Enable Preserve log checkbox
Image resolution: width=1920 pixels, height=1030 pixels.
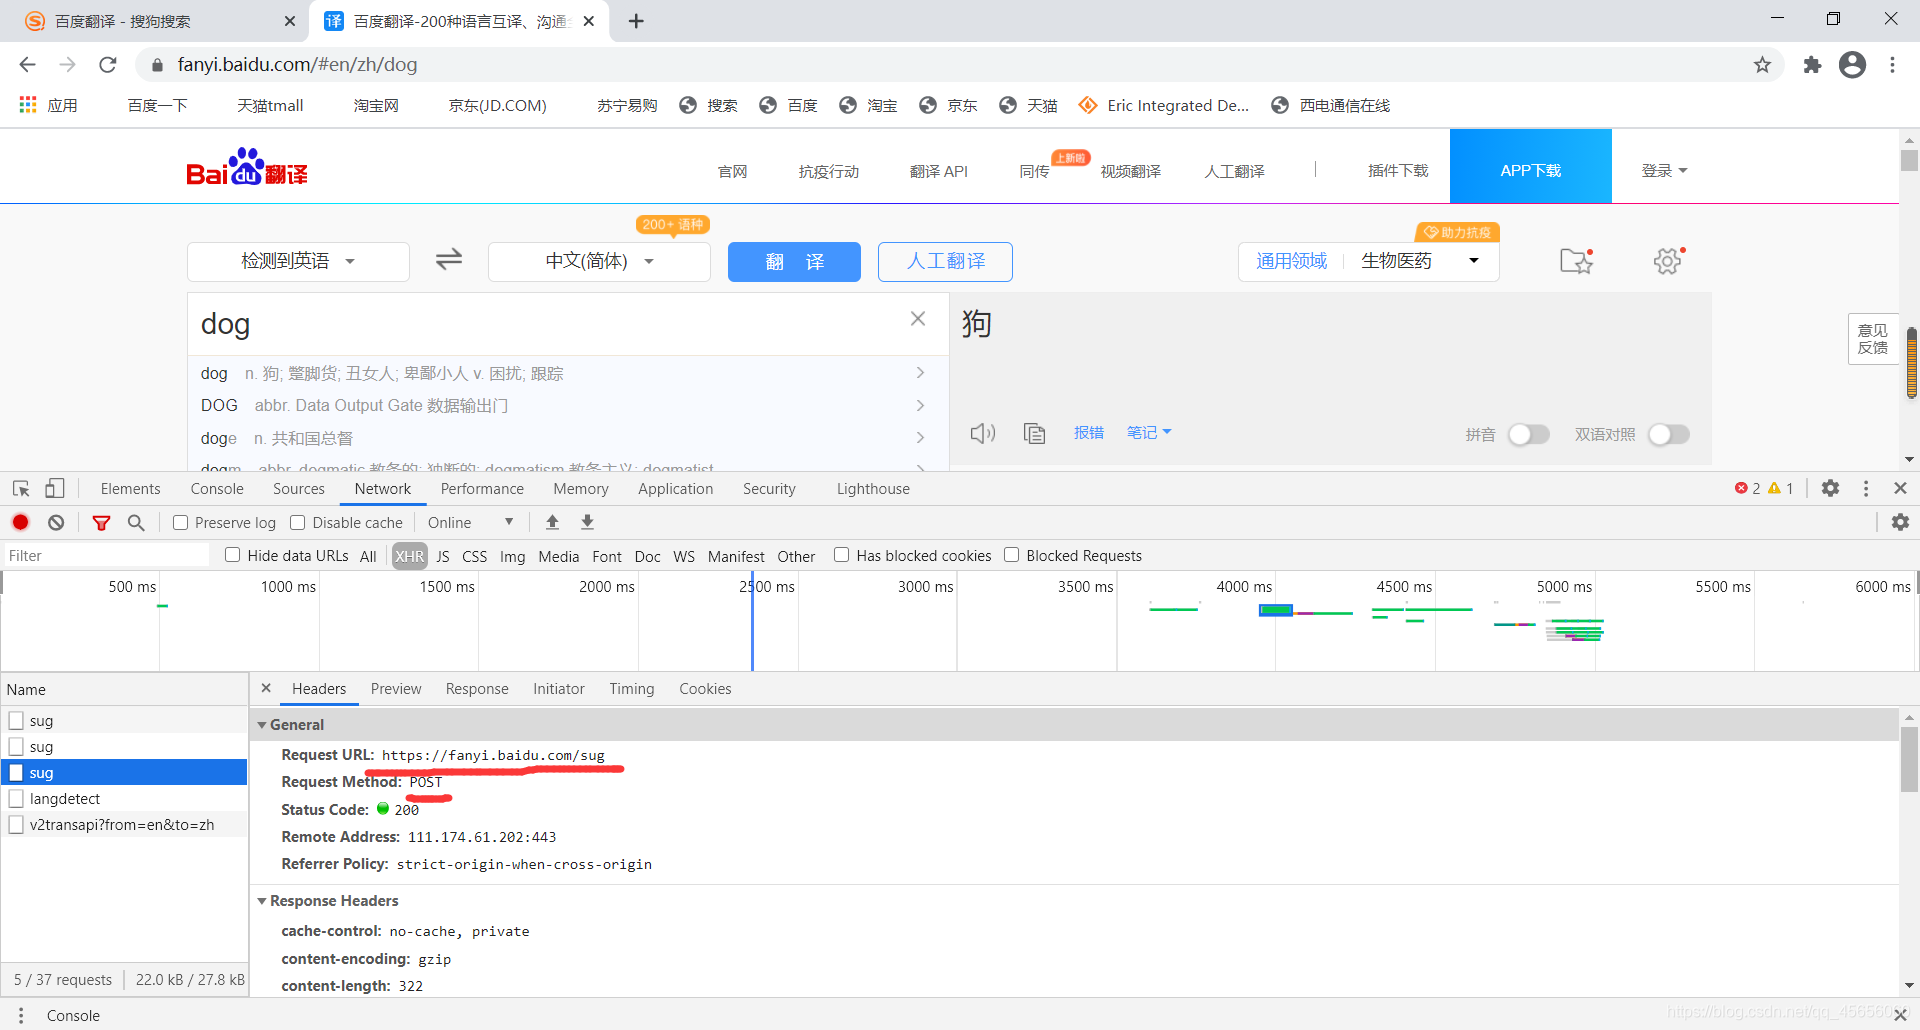[x=180, y=522]
